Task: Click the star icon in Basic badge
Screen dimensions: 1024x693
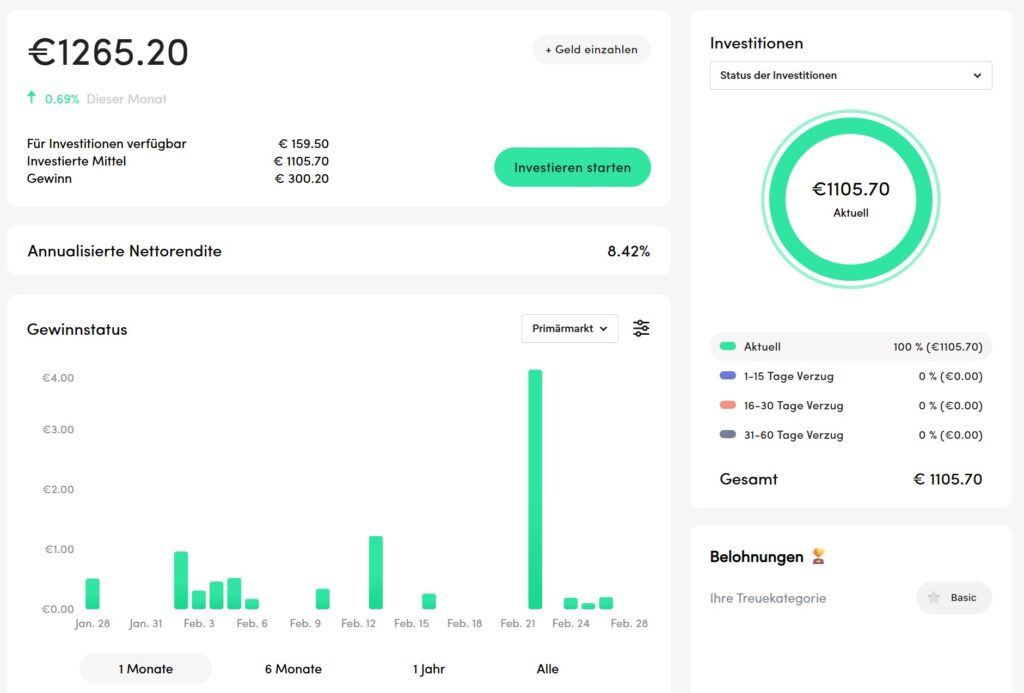Action: point(934,597)
